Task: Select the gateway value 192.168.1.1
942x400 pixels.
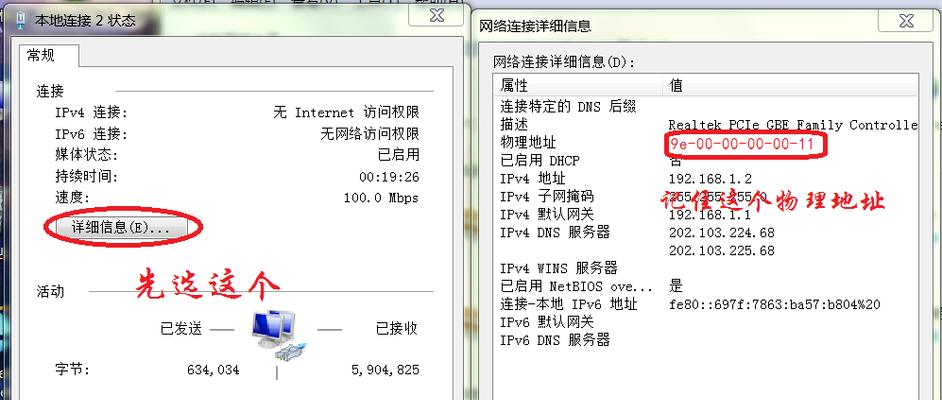Action: coord(710,215)
